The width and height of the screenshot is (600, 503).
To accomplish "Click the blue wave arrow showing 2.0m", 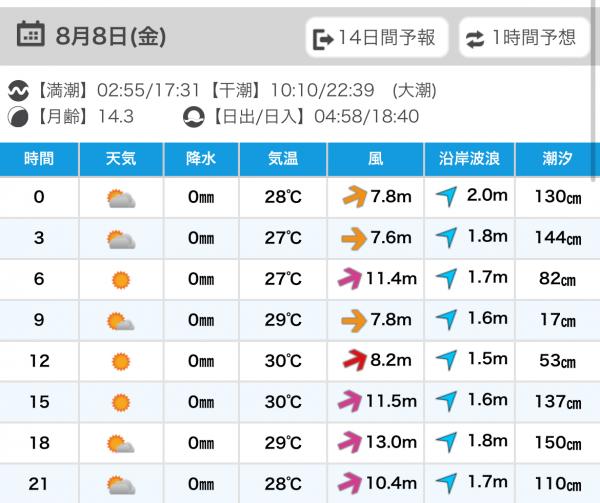I will [446, 197].
